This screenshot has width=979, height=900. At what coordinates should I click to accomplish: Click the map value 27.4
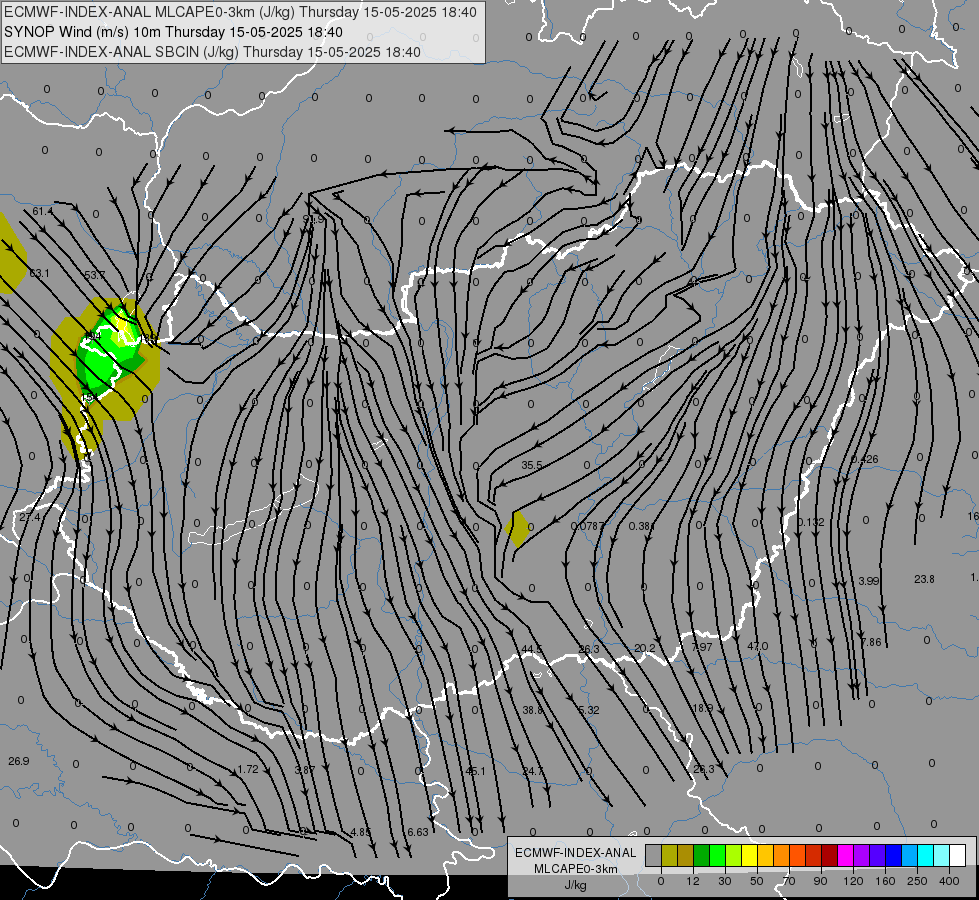pos(29,517)
